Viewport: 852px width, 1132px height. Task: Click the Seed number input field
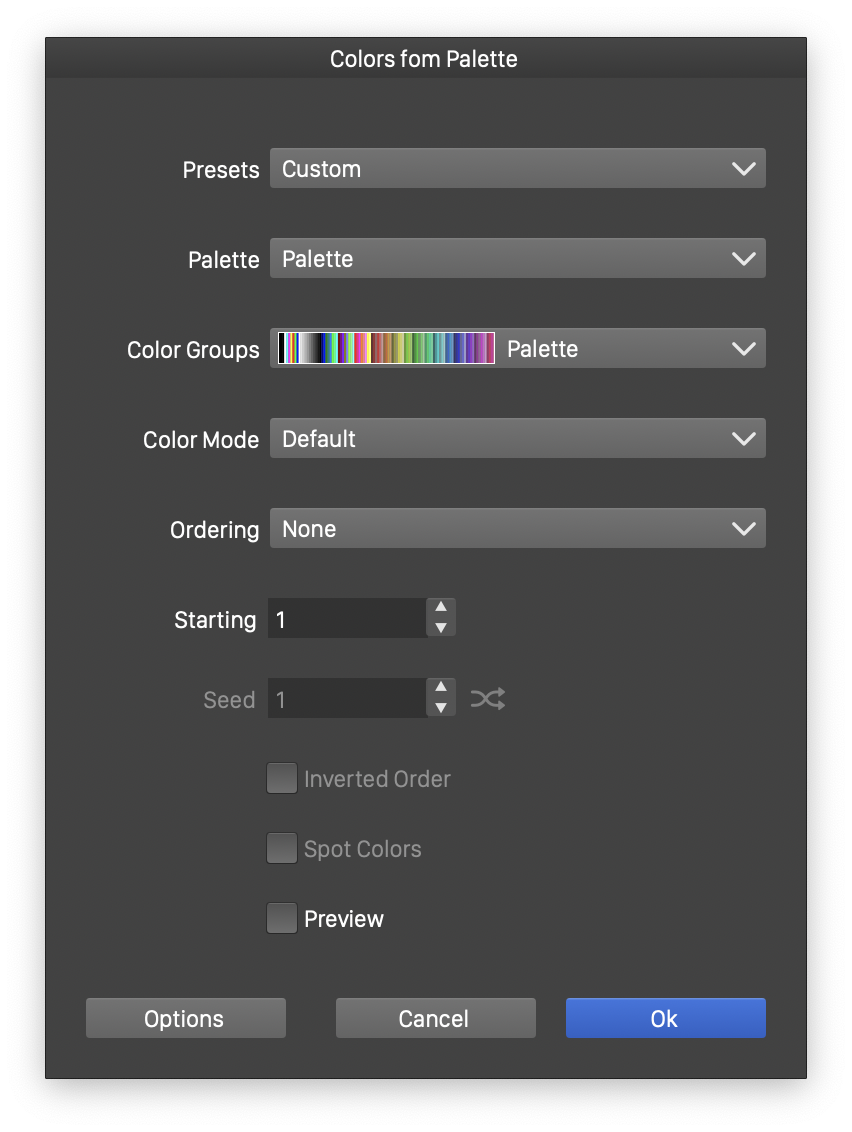tap(347, 699)
